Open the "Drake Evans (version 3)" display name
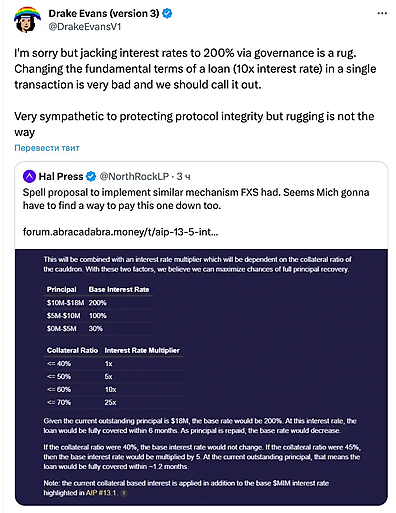 [x=104, y=14]
